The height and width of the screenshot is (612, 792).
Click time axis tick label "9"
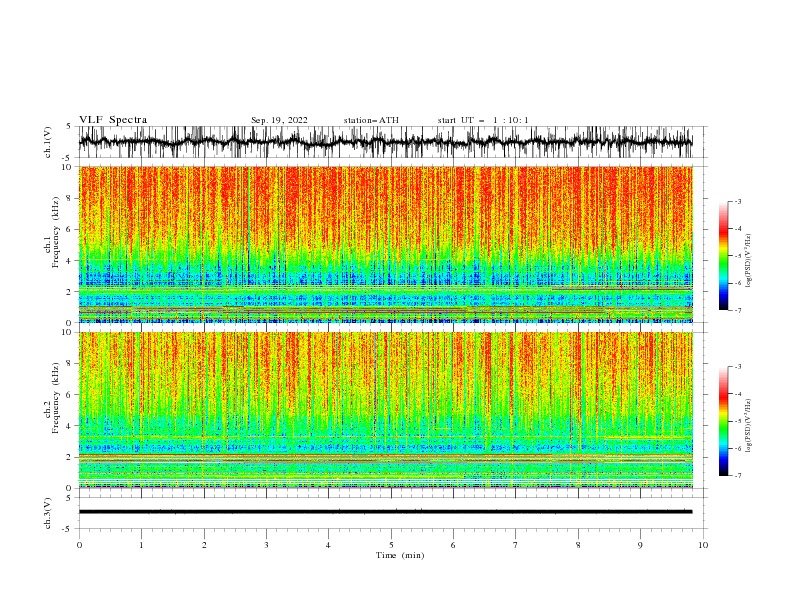point(640,545)
